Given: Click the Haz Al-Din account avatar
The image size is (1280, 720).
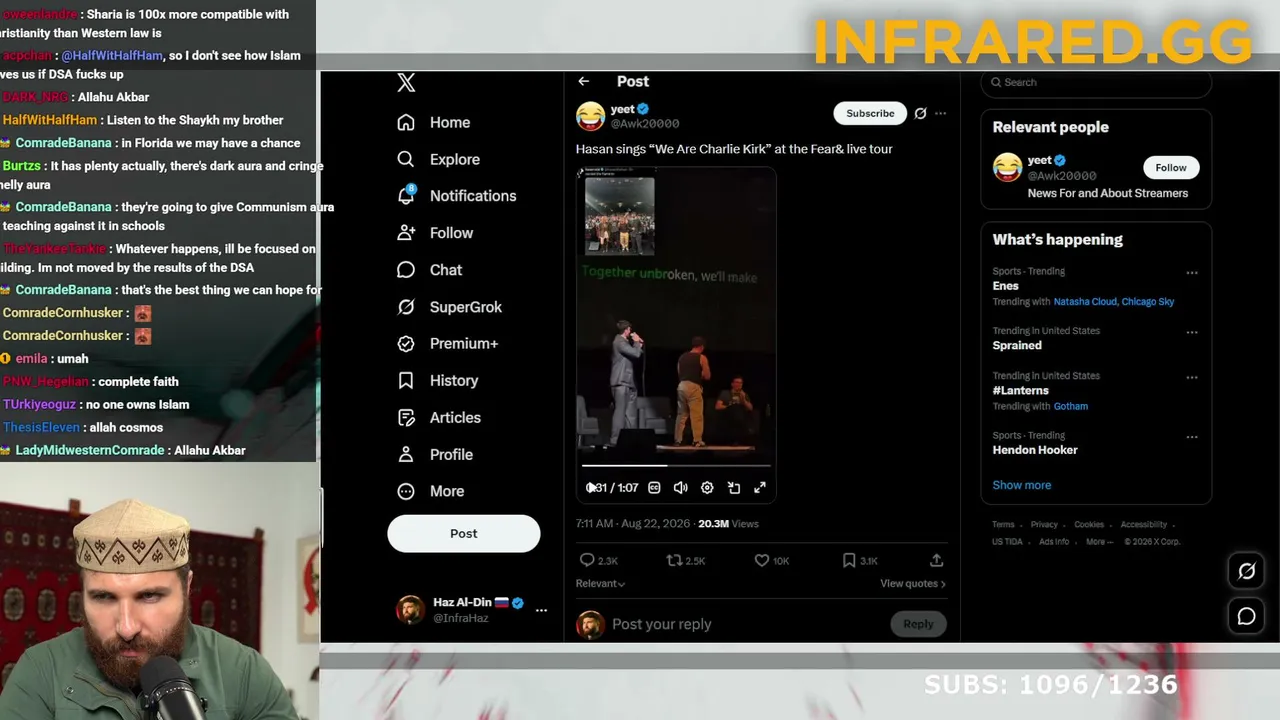Looking at the screenshot, I should point(410,610).
